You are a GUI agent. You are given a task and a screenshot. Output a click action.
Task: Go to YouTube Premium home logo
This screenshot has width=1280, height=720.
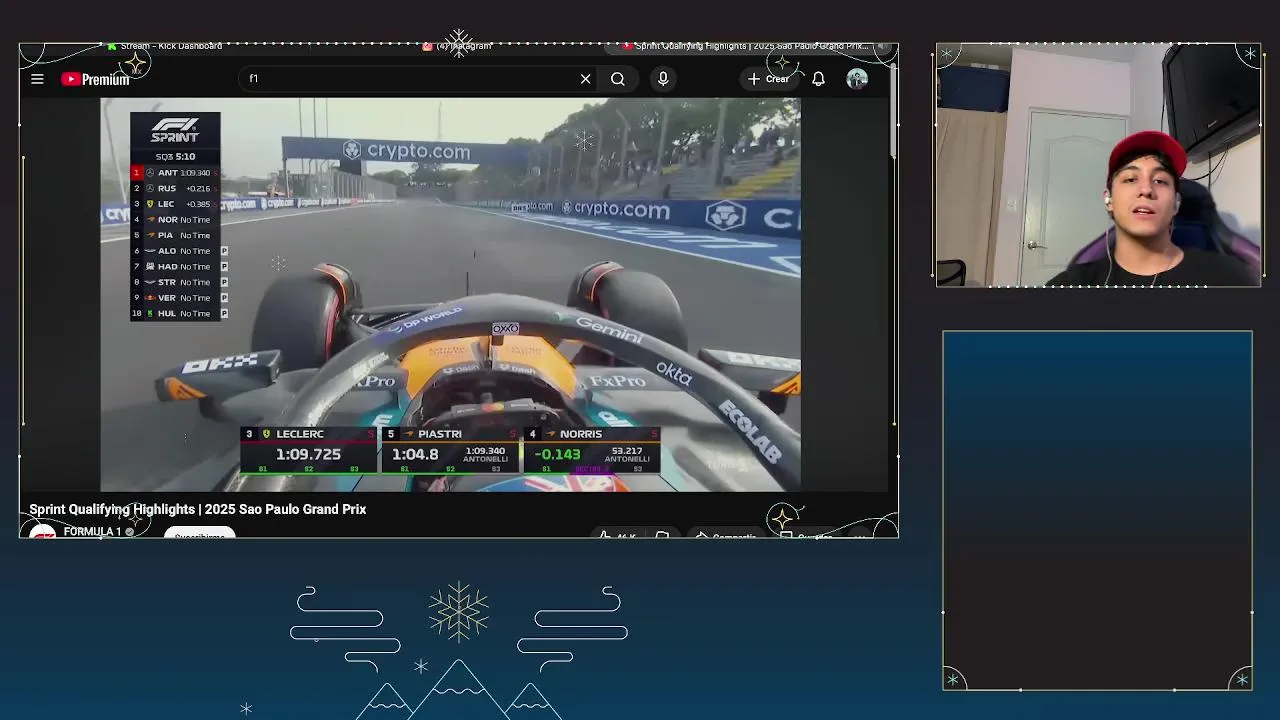(x=95, y=79)
